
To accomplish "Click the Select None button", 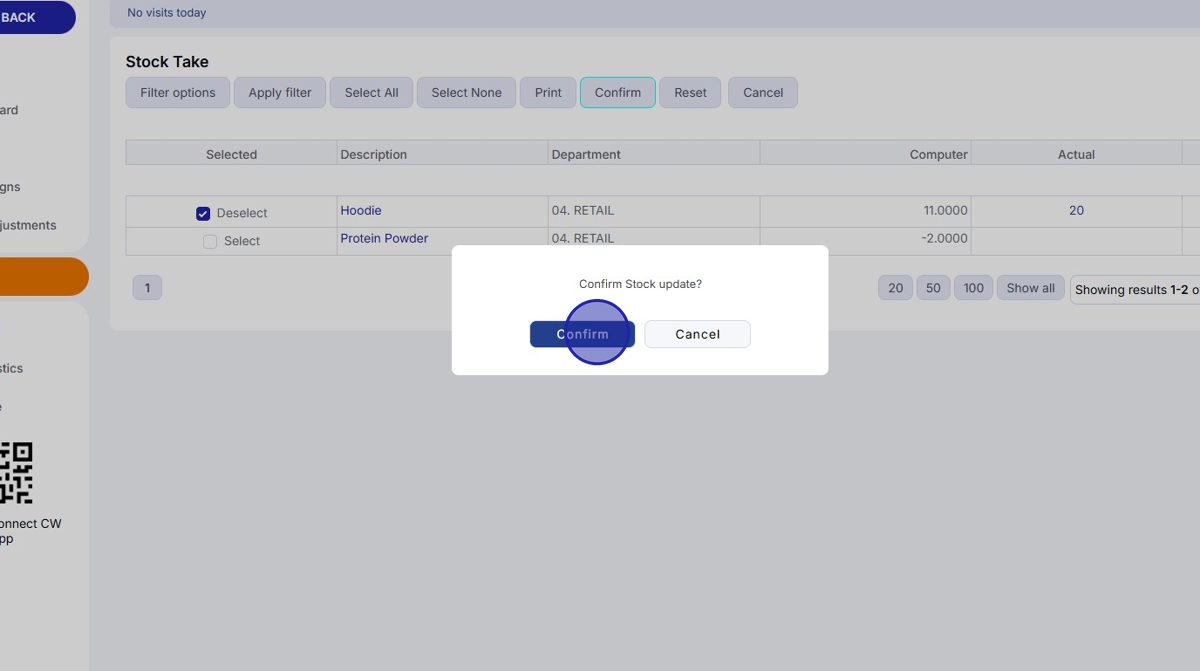I will click(466, 92).
